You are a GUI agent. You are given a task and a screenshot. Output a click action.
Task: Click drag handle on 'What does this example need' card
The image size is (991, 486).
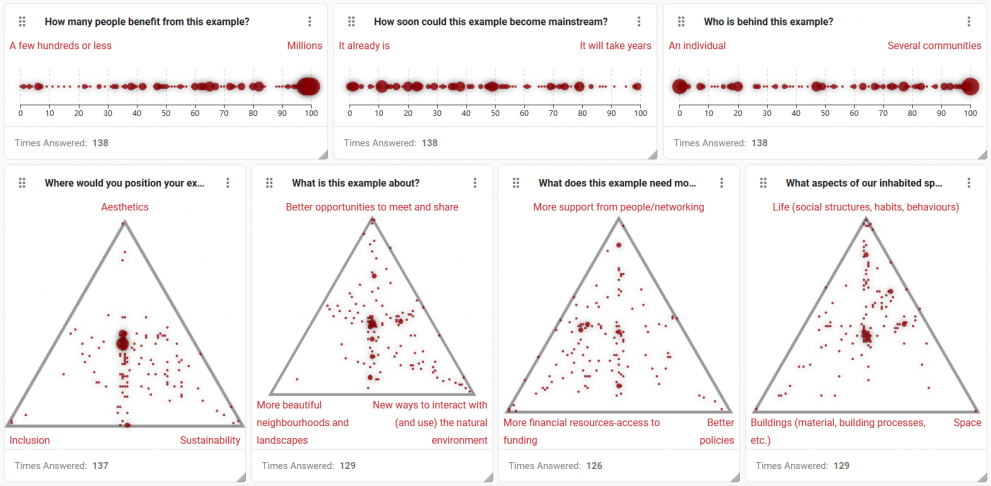tap(516, 183)
